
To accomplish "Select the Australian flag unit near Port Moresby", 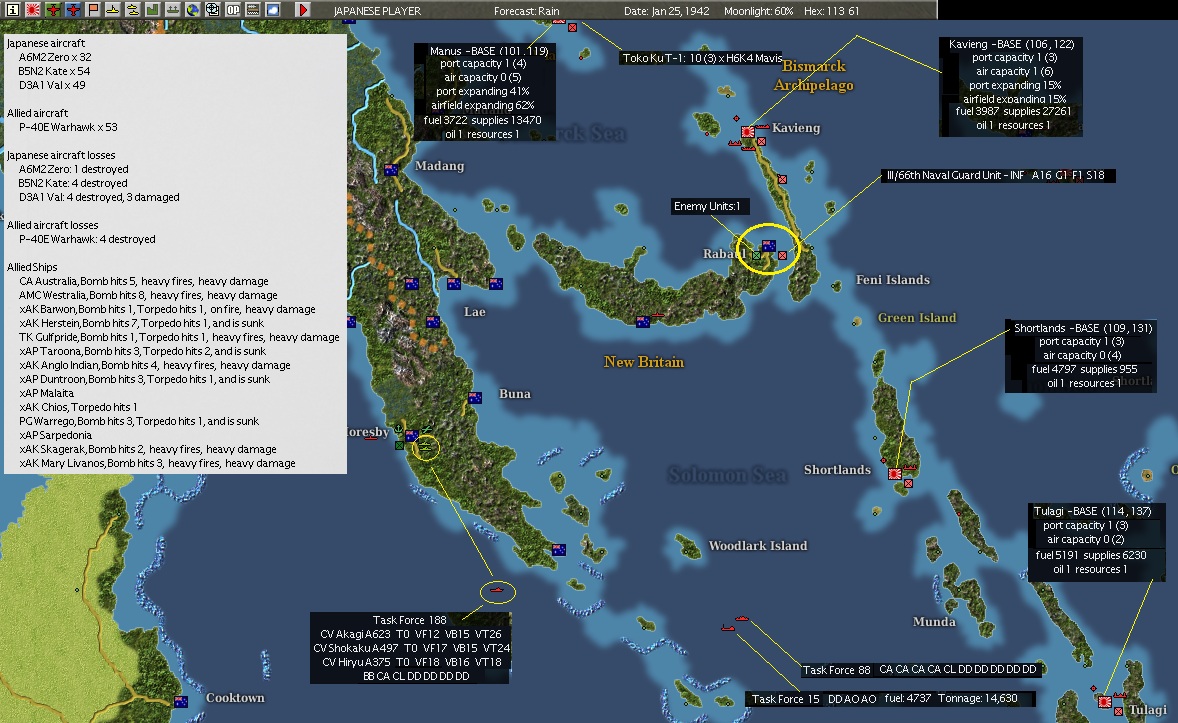I will click(412, 435).
